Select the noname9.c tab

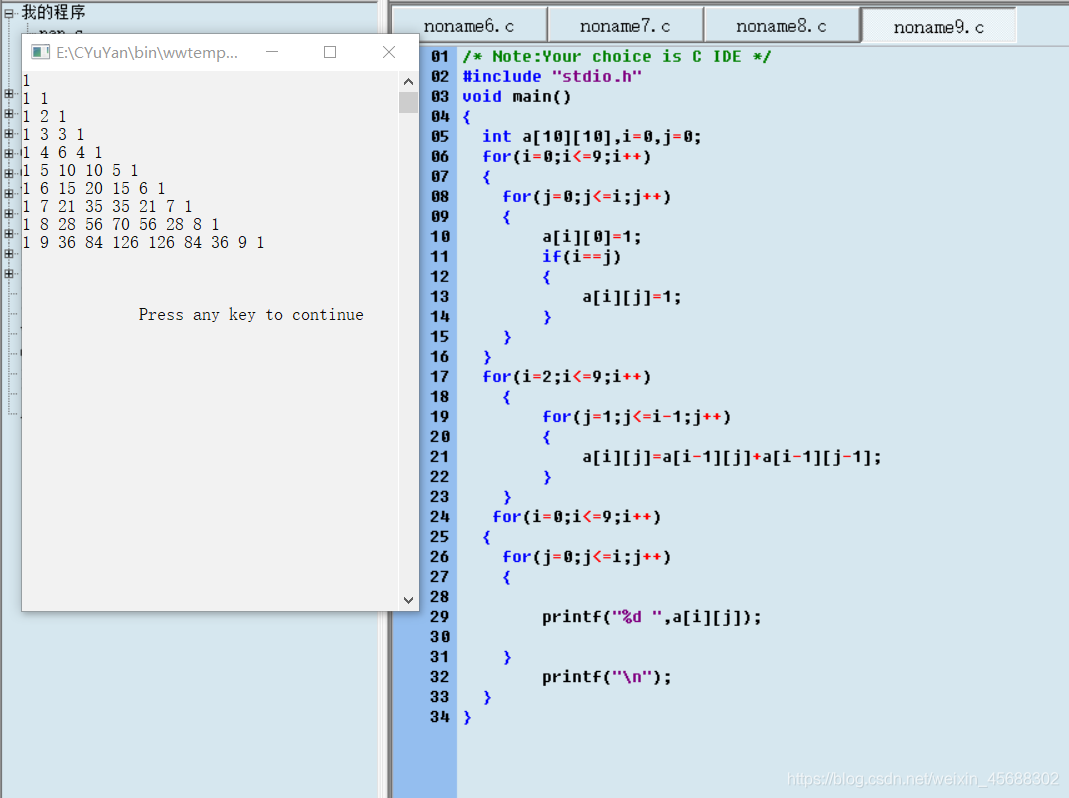pyautogui.click(x=939, y=27)
